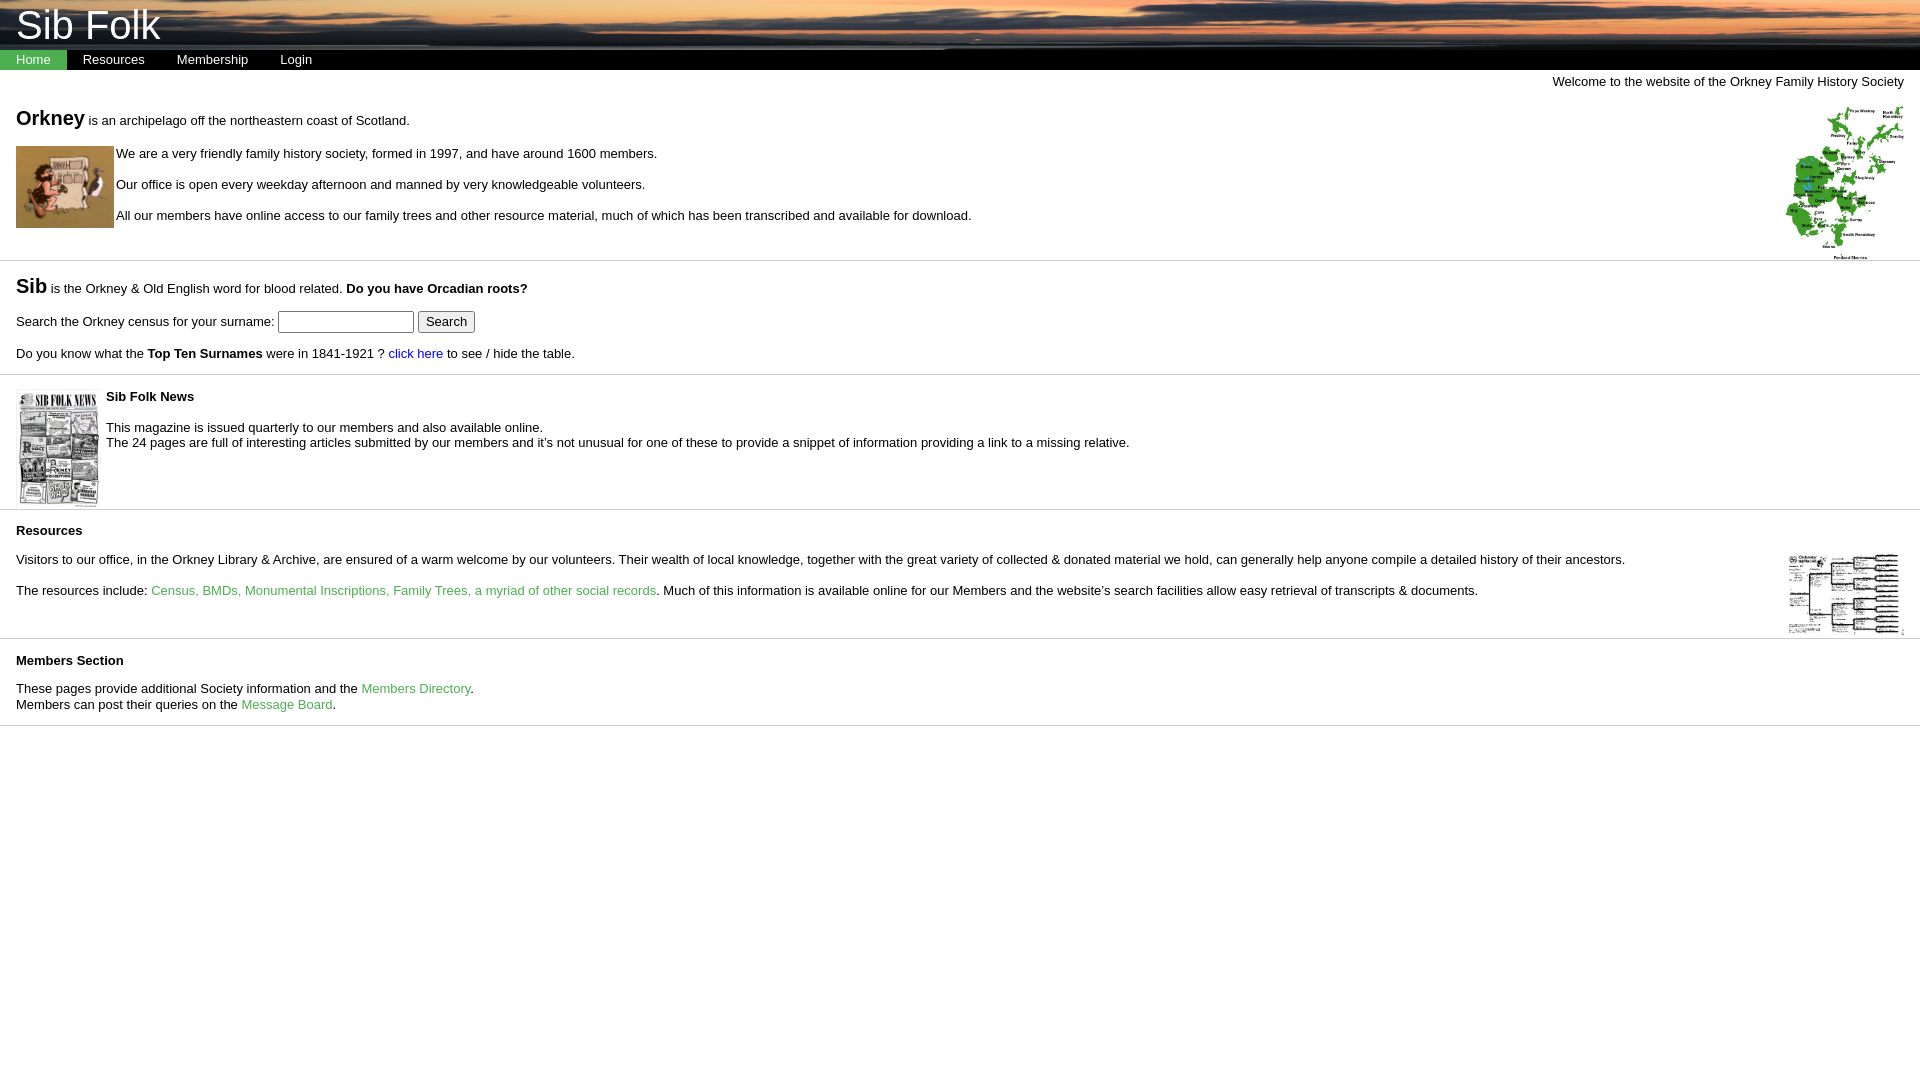Click 'The 24 pages are full' sentence
The width and height of the screenshot is (1920, 1080).
point(617,443)
